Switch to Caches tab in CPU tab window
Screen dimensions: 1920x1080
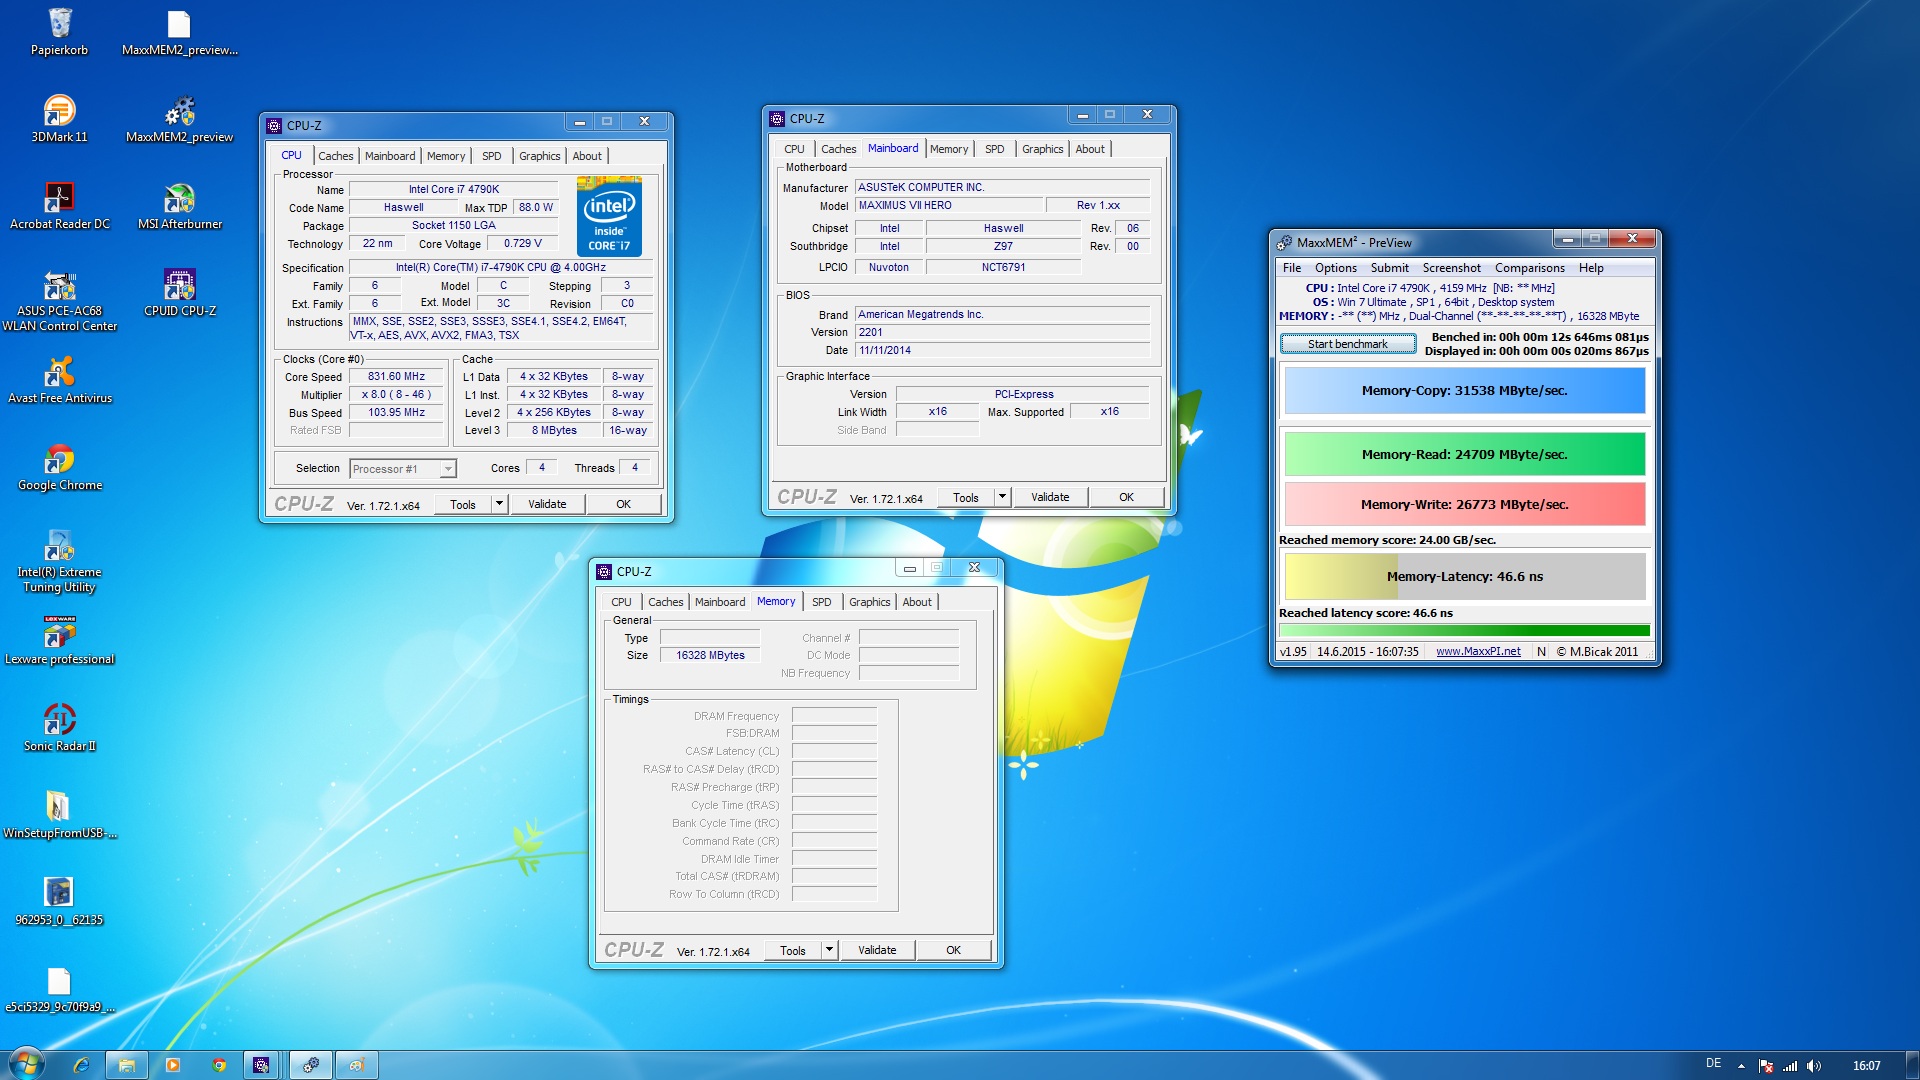coord(336,156)
